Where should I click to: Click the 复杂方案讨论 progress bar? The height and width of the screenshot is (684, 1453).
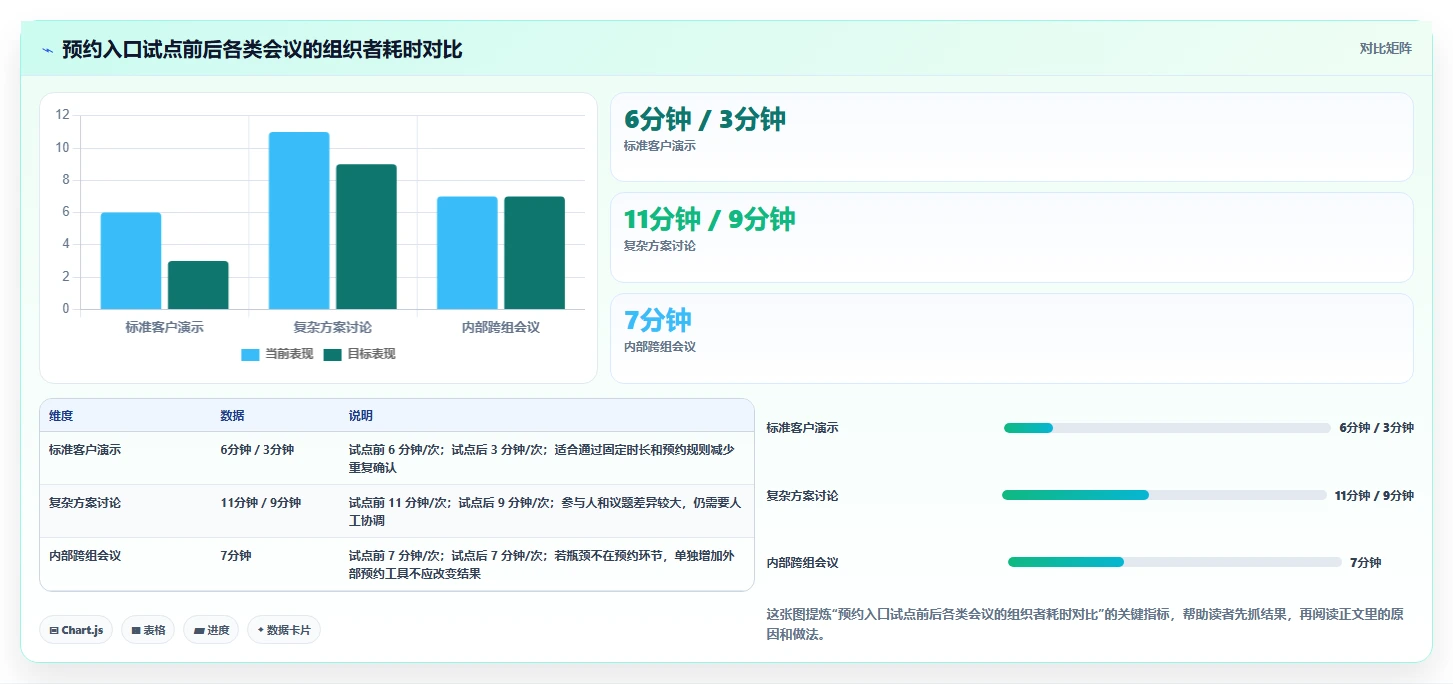coord(1164,495)
